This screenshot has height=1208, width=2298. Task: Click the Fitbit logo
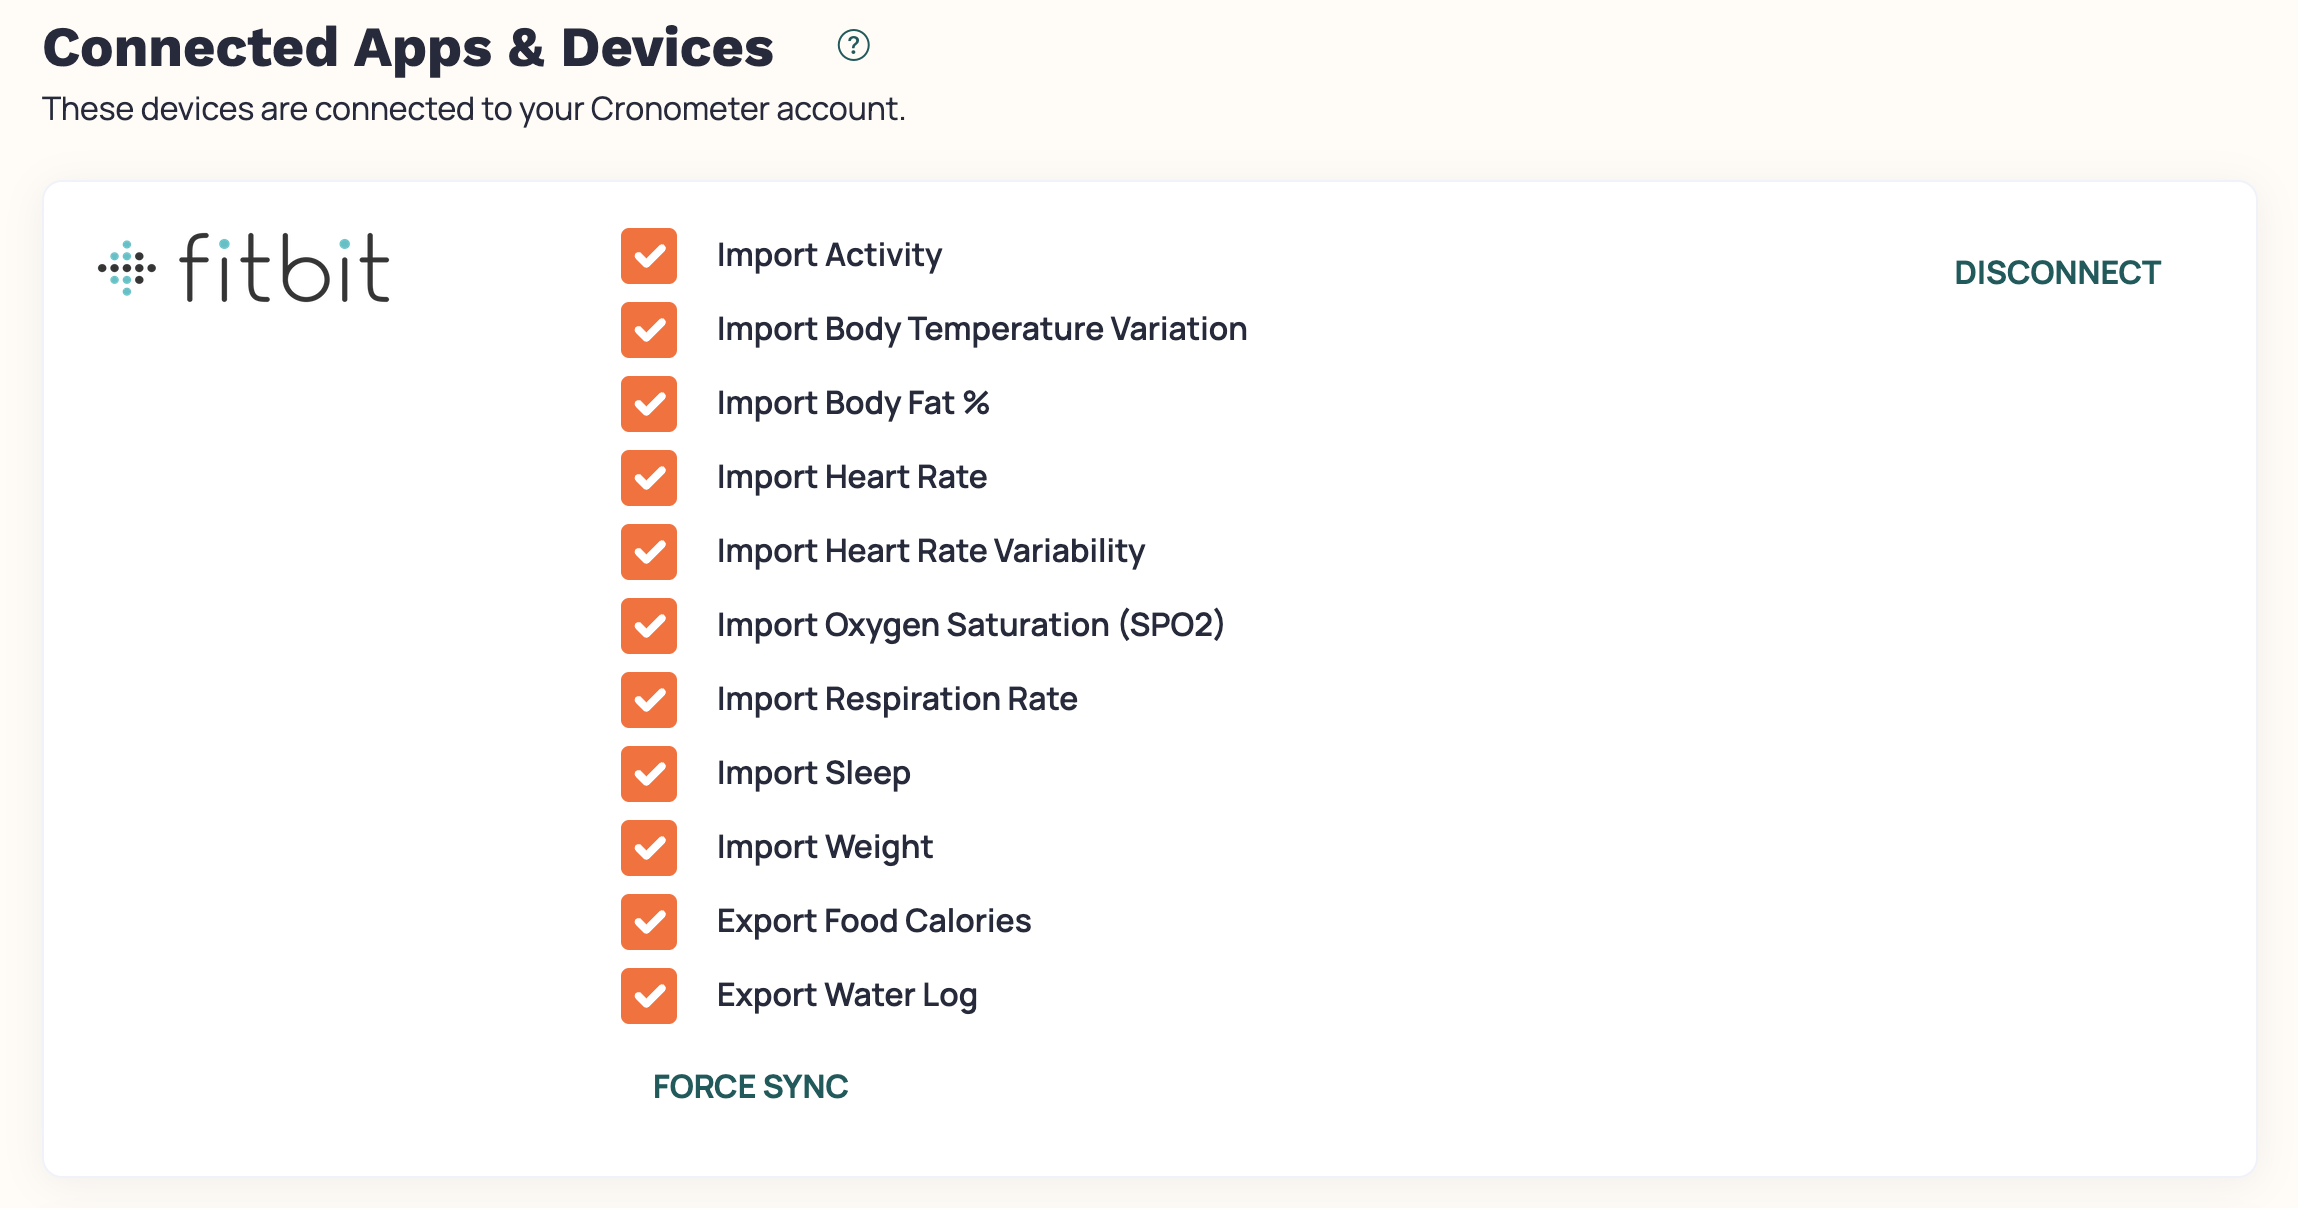(244, 268)
